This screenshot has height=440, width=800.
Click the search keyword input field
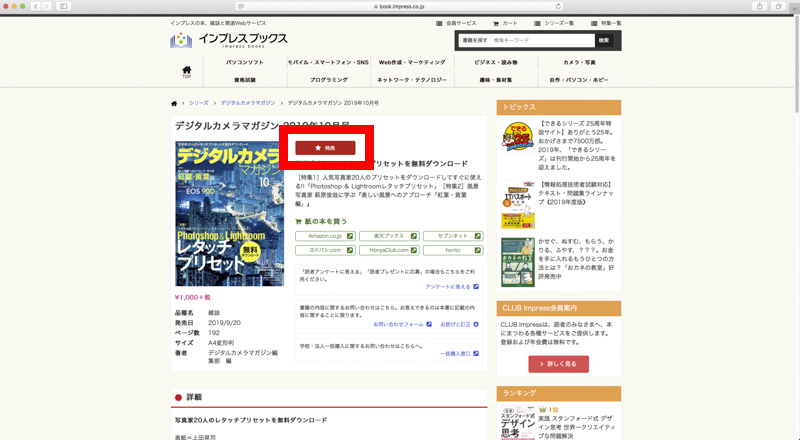click(542, 40)
